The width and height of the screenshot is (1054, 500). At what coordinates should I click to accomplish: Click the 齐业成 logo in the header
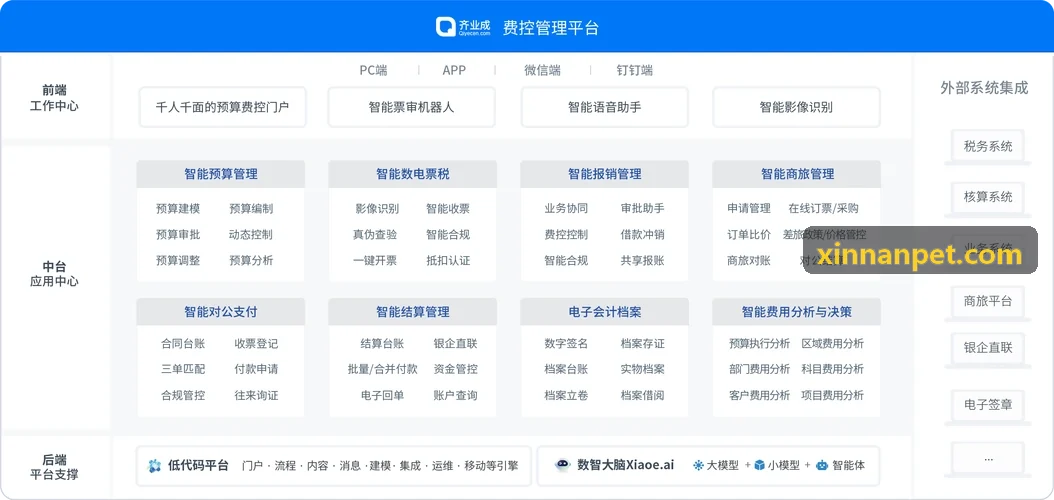click(x=463, y=27)
